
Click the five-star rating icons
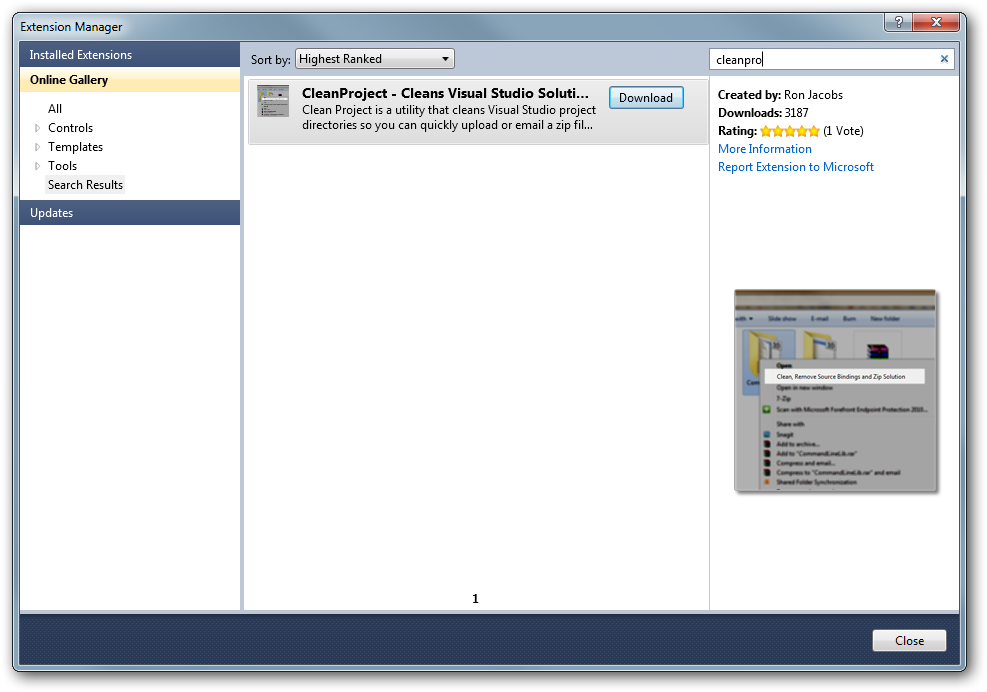pos(789,131)
